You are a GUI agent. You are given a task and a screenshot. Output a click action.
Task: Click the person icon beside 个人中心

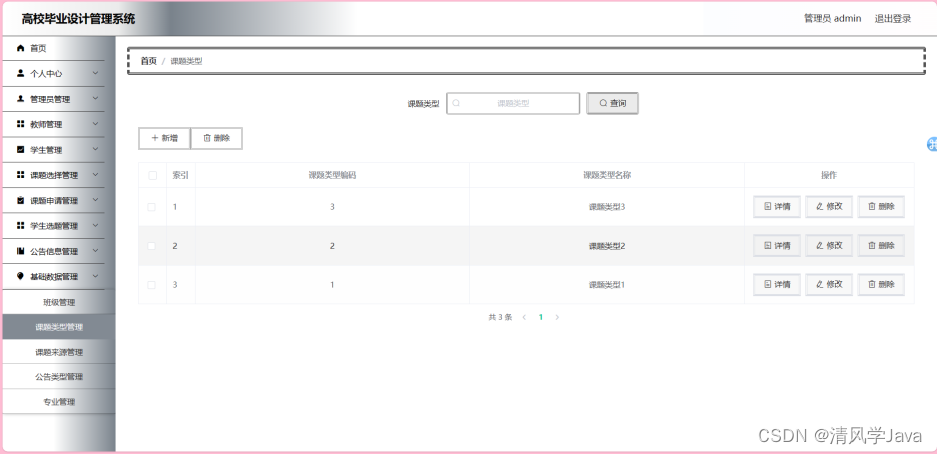coord(21,73)
